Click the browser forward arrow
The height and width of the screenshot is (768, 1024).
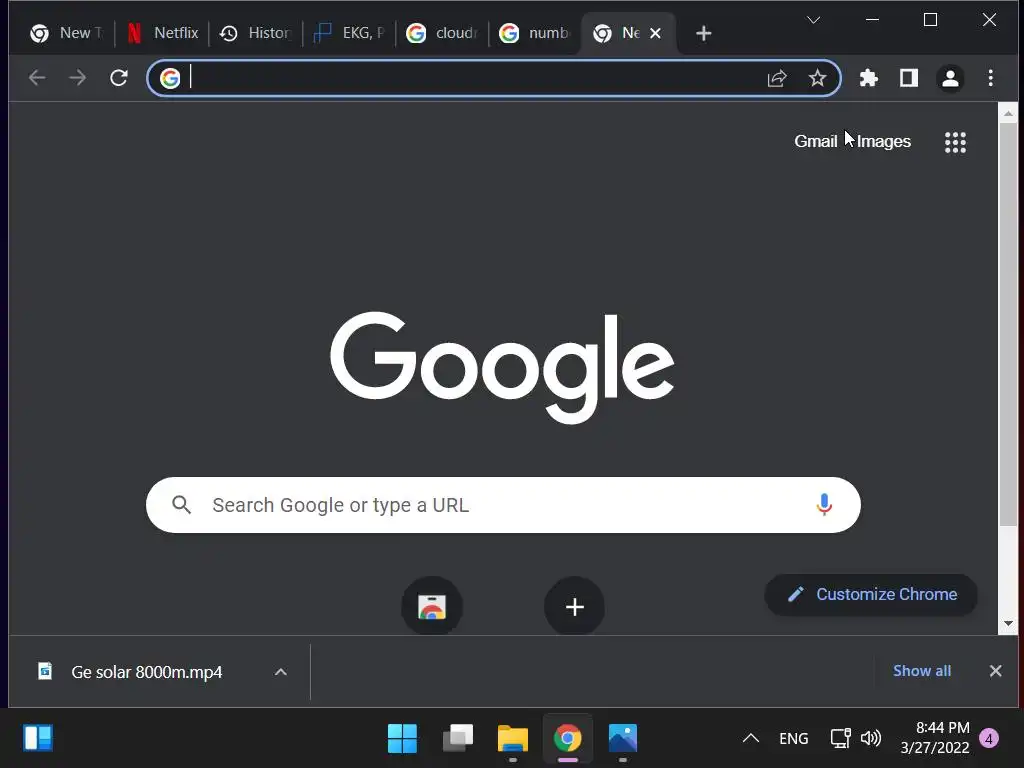(78, 78)
